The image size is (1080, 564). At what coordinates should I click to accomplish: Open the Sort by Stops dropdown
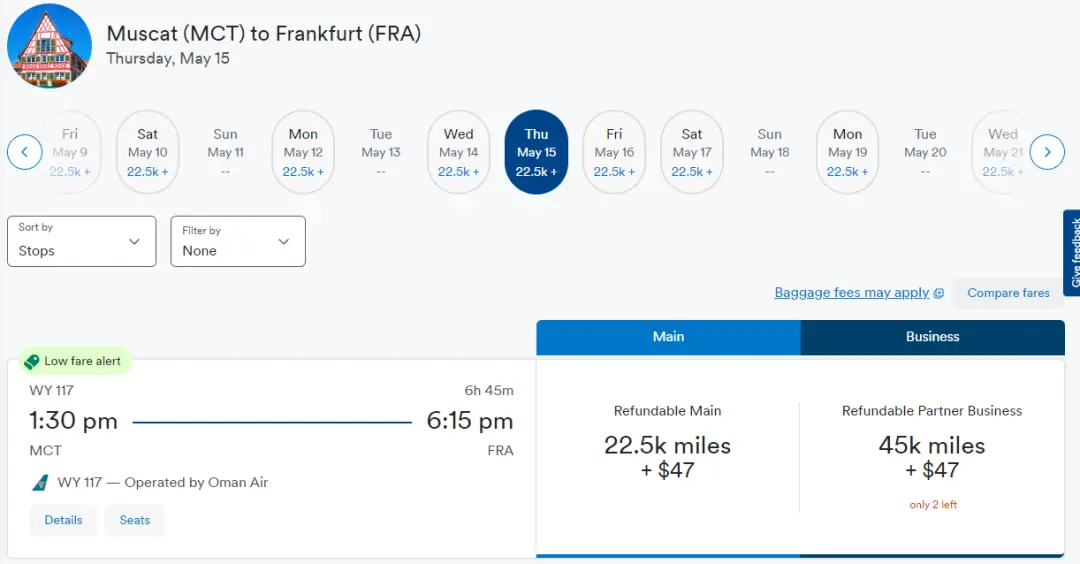click(82, 241)
